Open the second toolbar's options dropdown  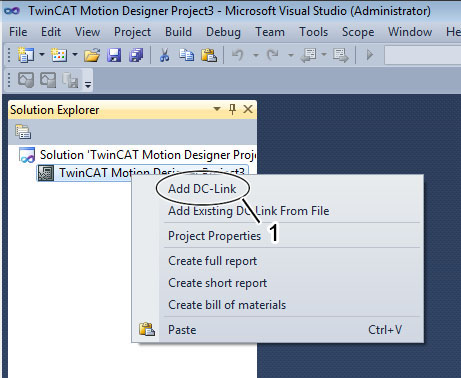(x=88, y=85)
